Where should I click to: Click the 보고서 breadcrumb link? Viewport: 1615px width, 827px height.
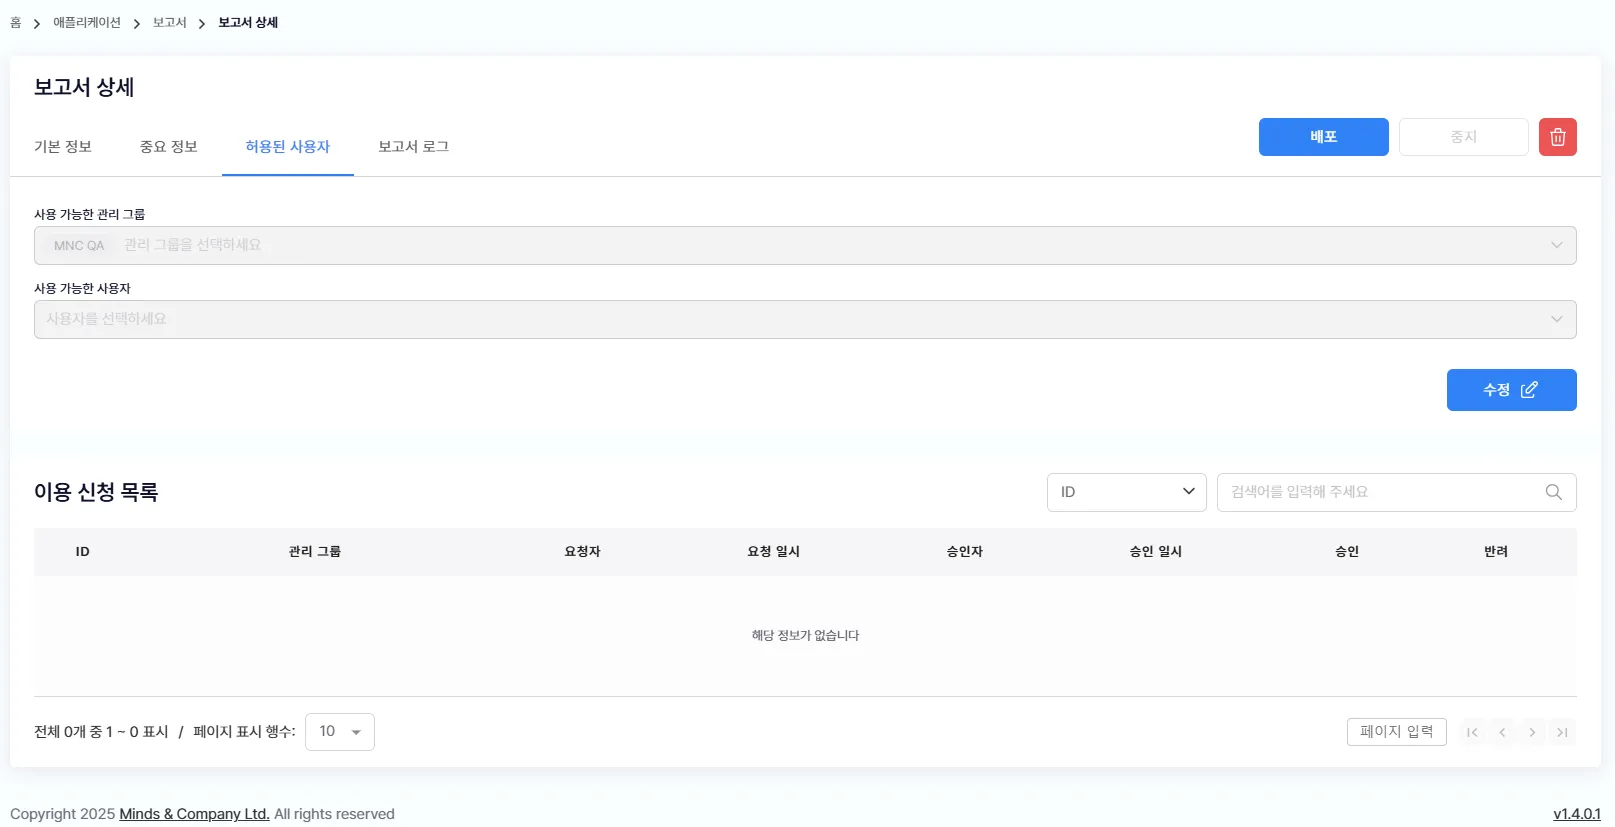(x=169, y=23)
